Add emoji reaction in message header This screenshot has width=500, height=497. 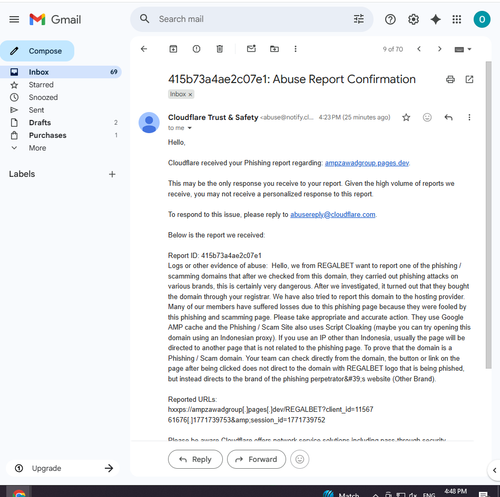pyautogui.click(x=427, y=117)
